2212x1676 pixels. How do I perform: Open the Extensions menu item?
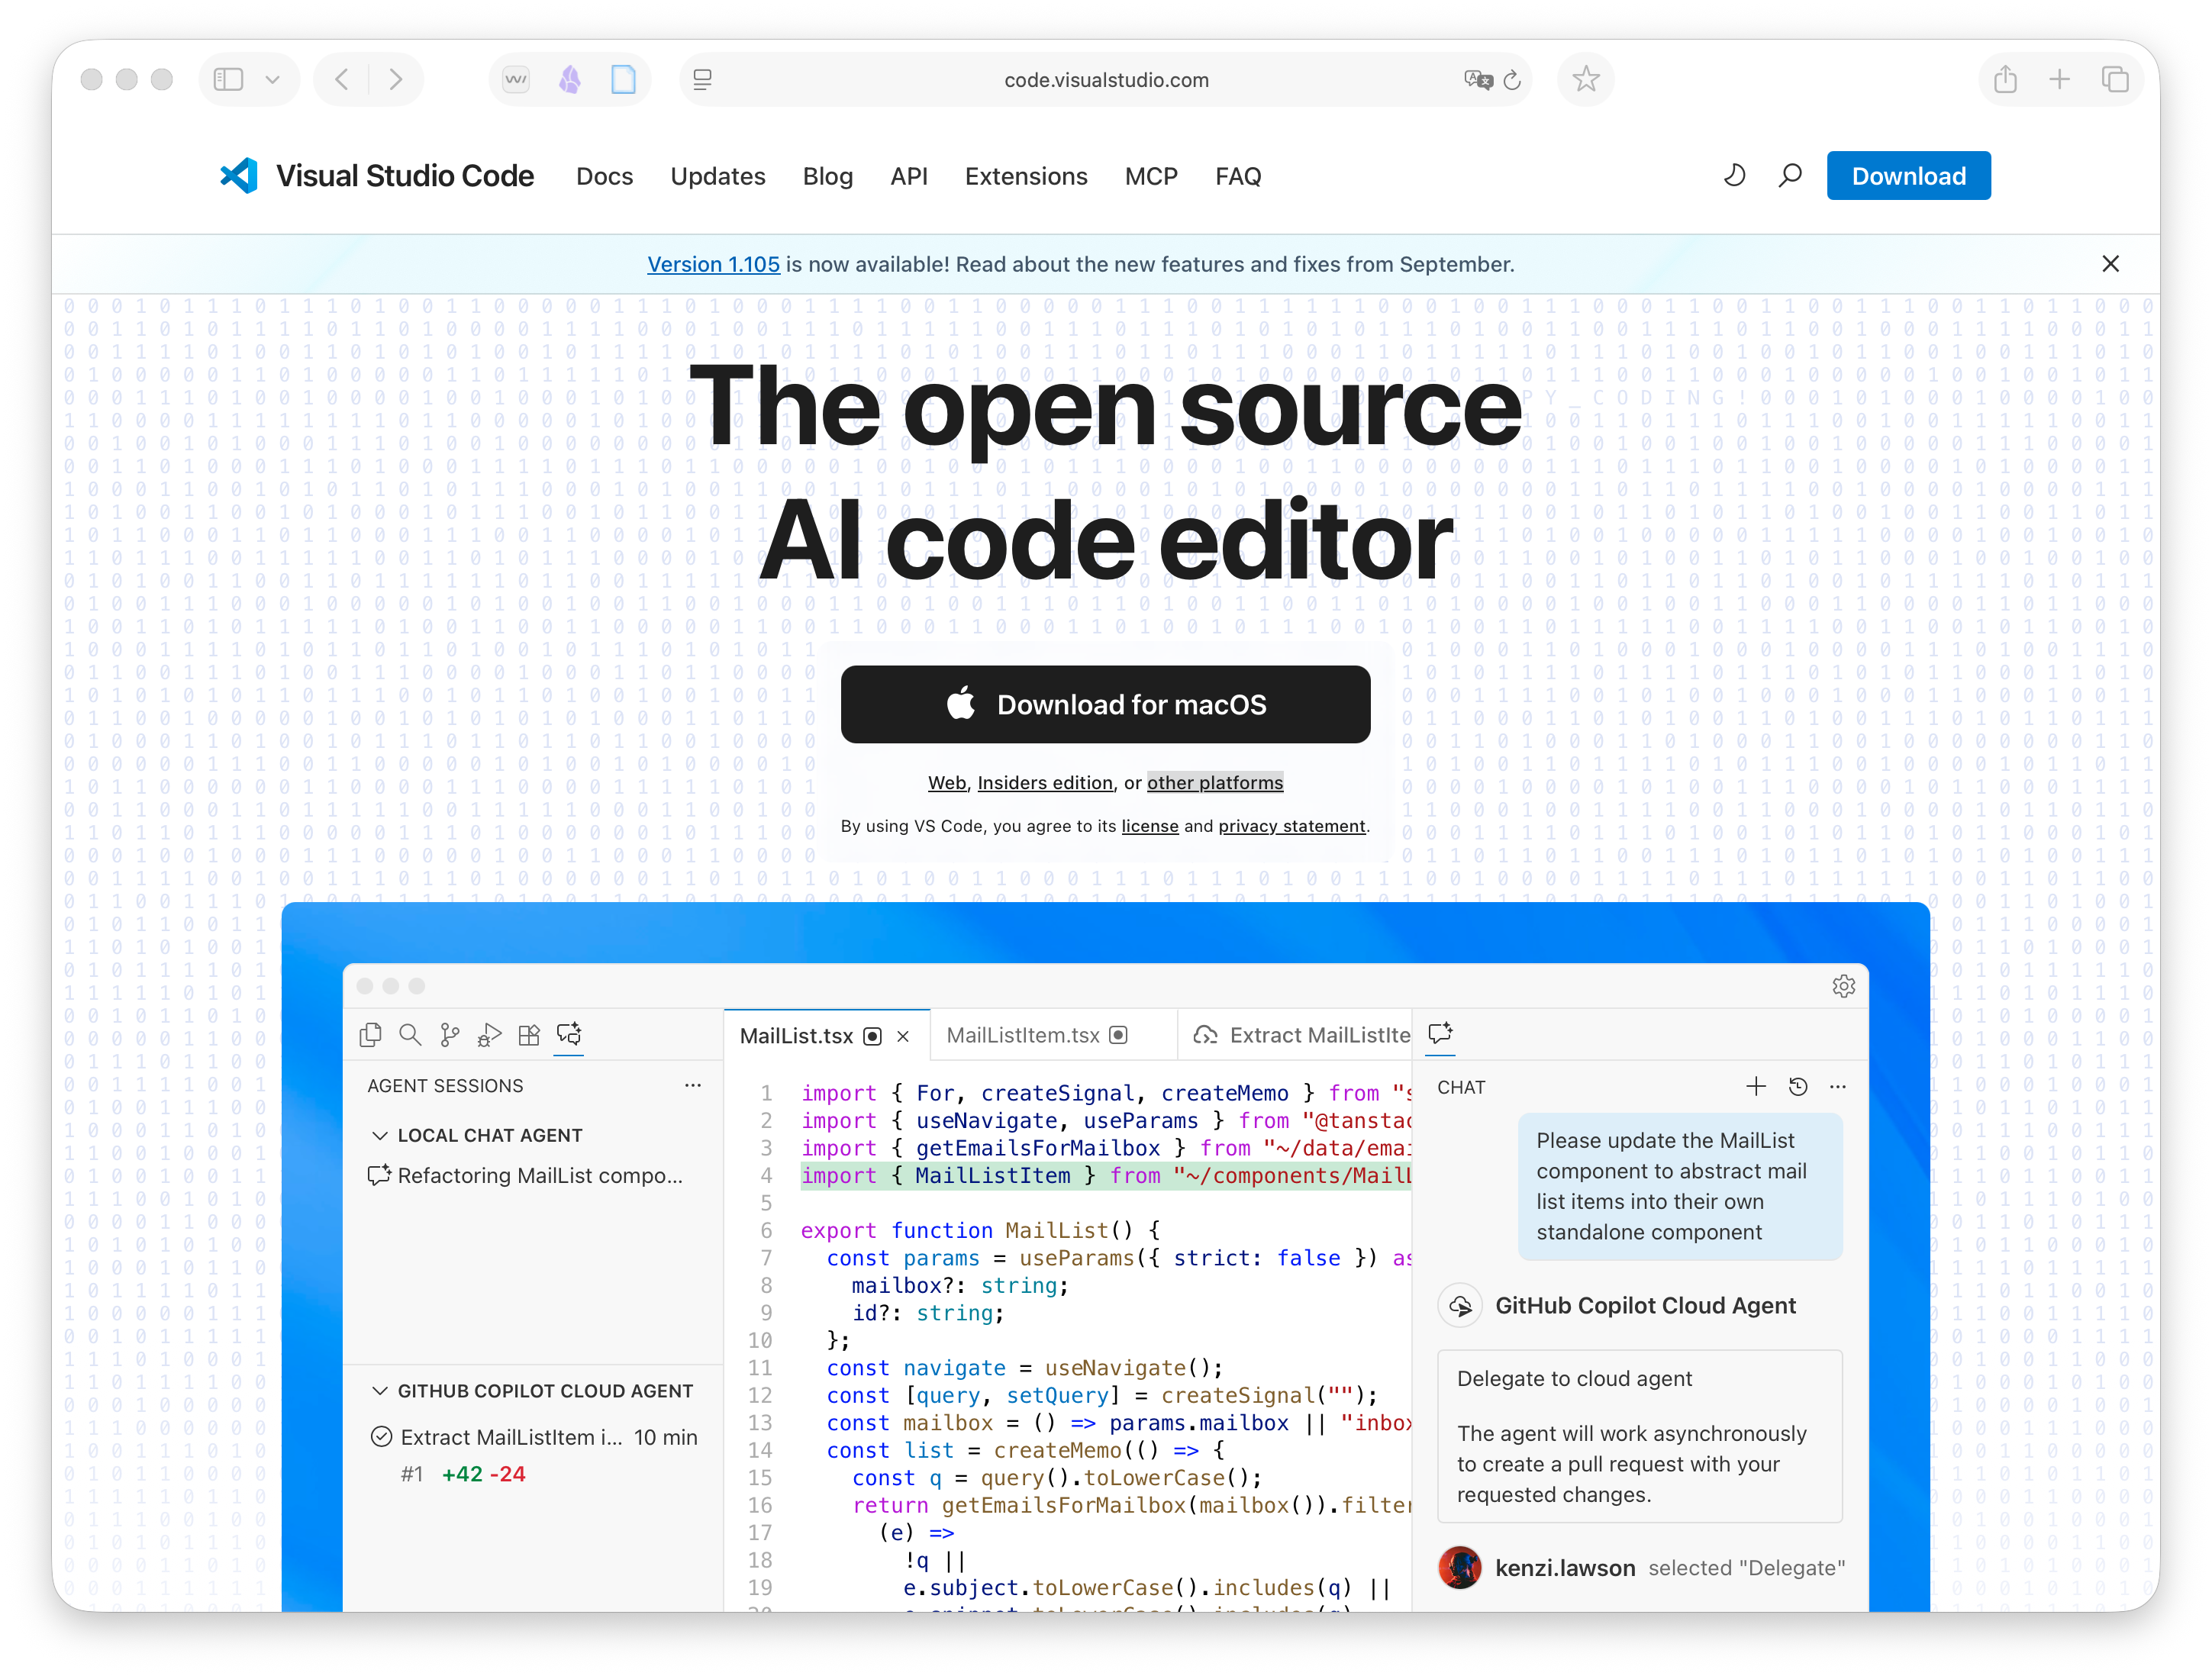point(1025,176)
